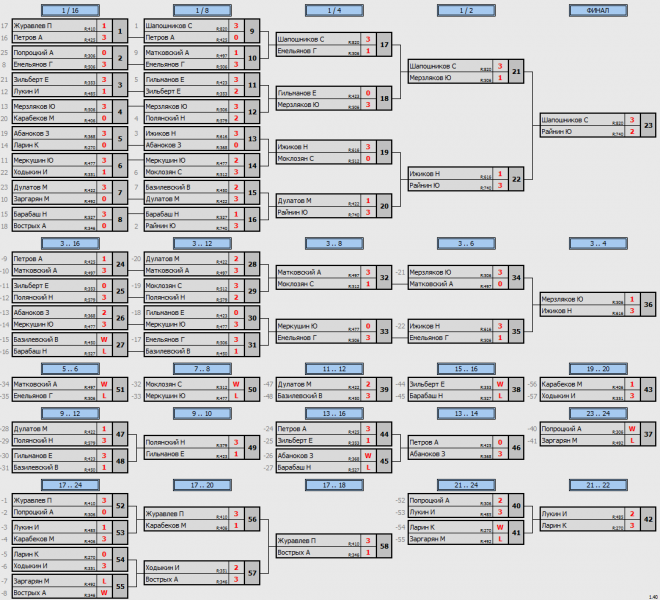Click the "3 .. 8" section header
The width and height of the screenshot is (660, 600).
[x=334, y=243]
